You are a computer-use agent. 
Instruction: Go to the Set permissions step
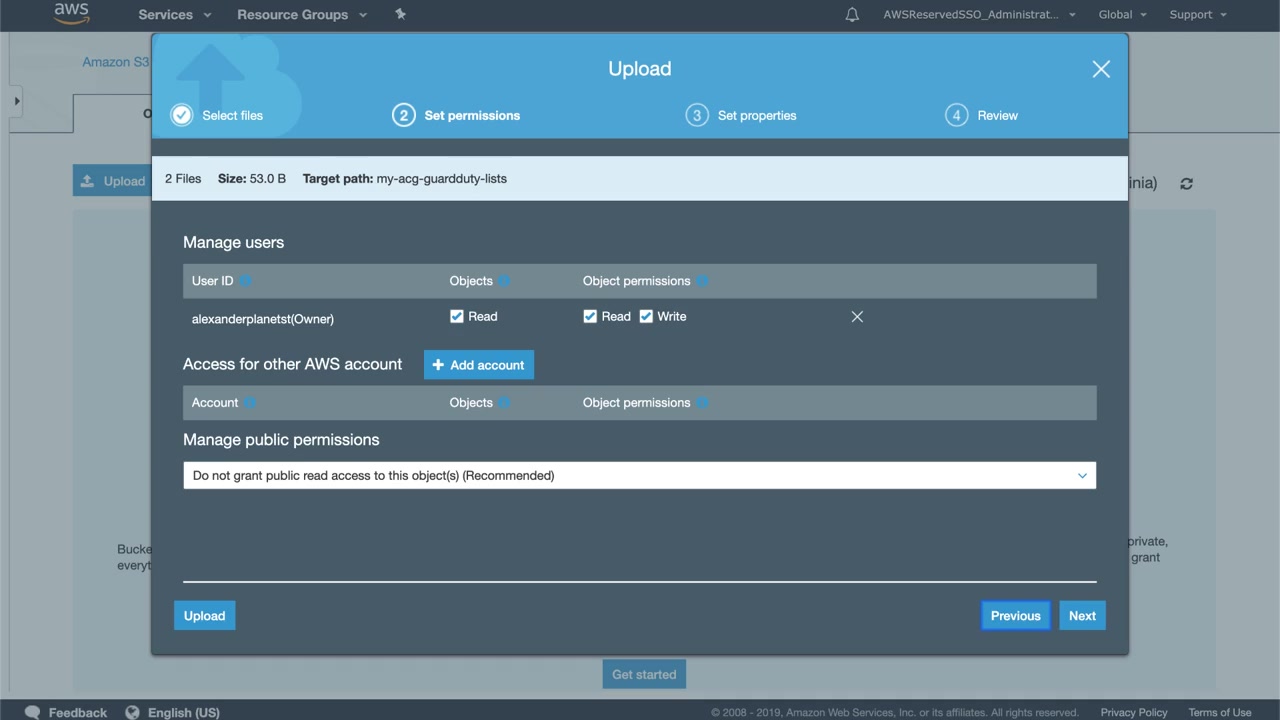456,115
